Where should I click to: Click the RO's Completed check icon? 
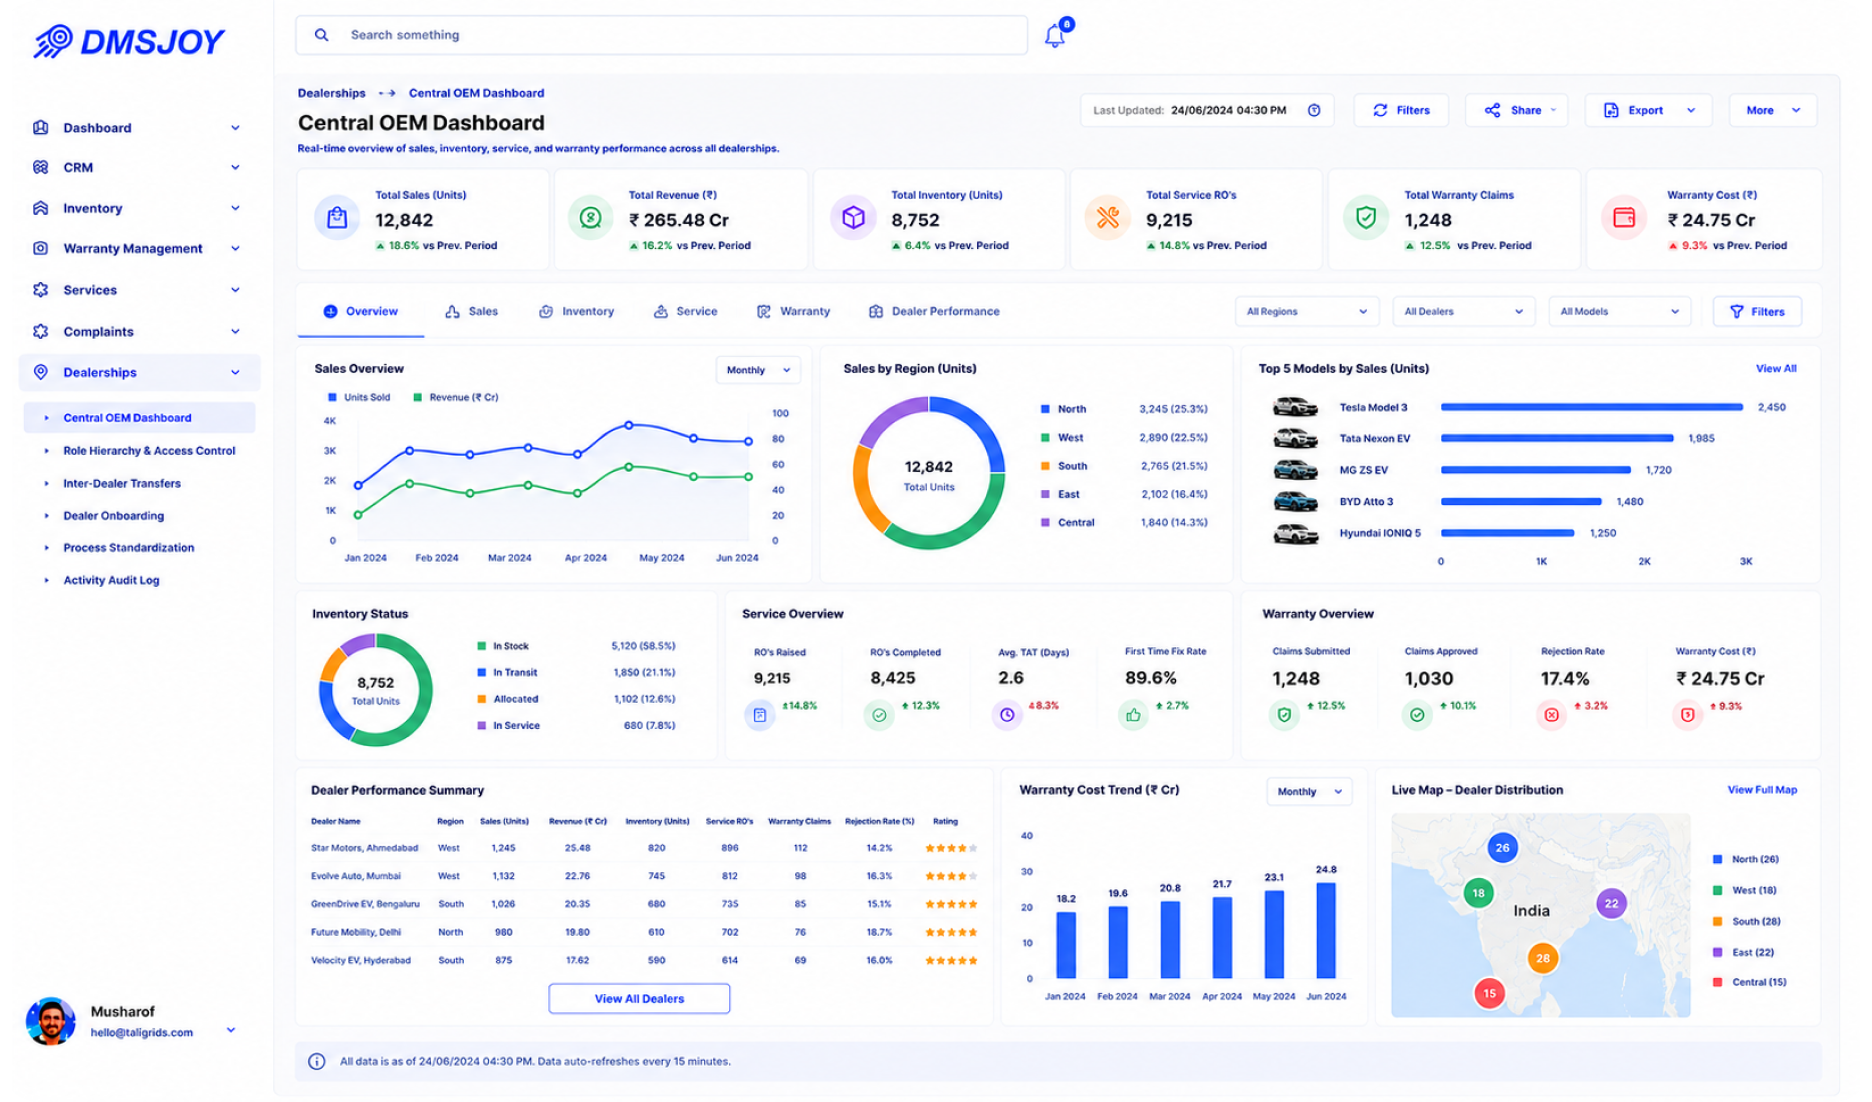tap(879, 715)
